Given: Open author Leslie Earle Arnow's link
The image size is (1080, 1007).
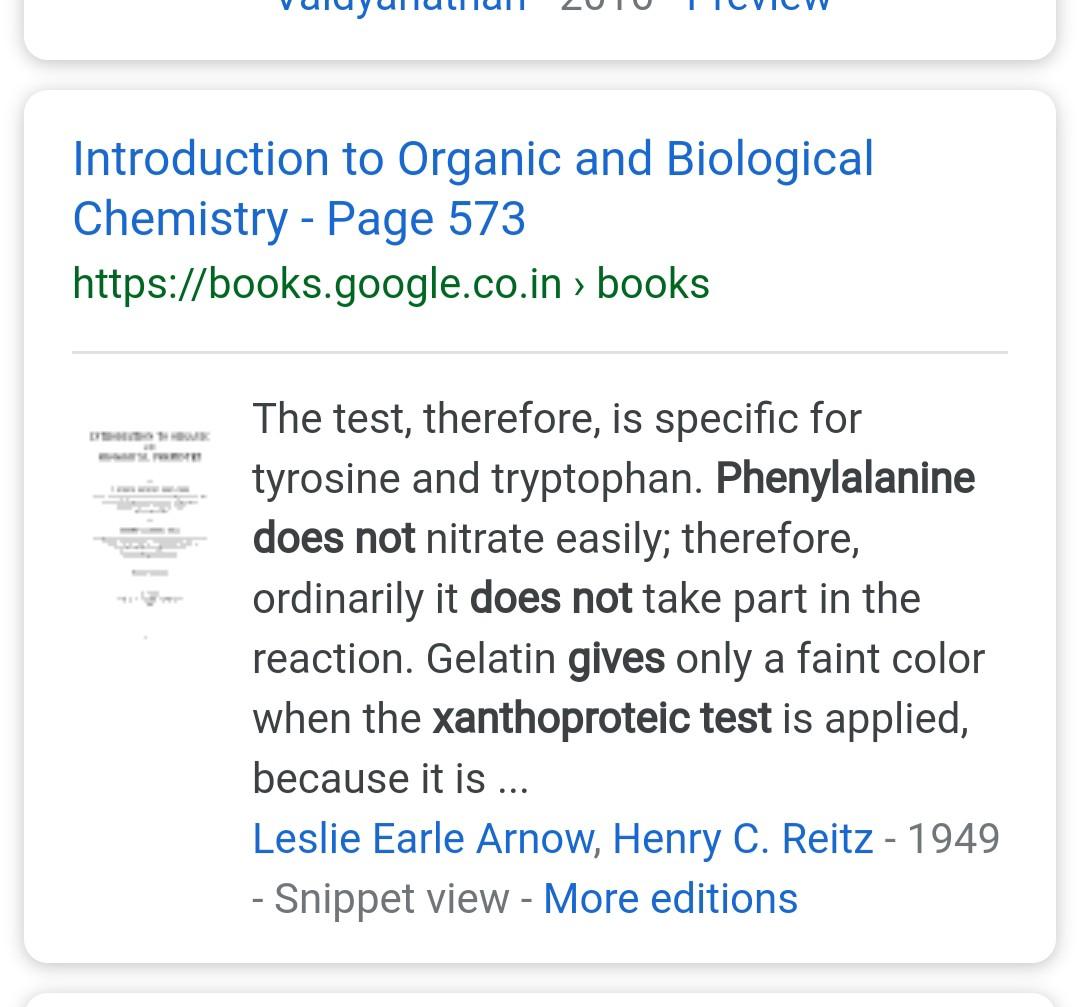Looking at the screenshot, I should click(x=425, y=839).
